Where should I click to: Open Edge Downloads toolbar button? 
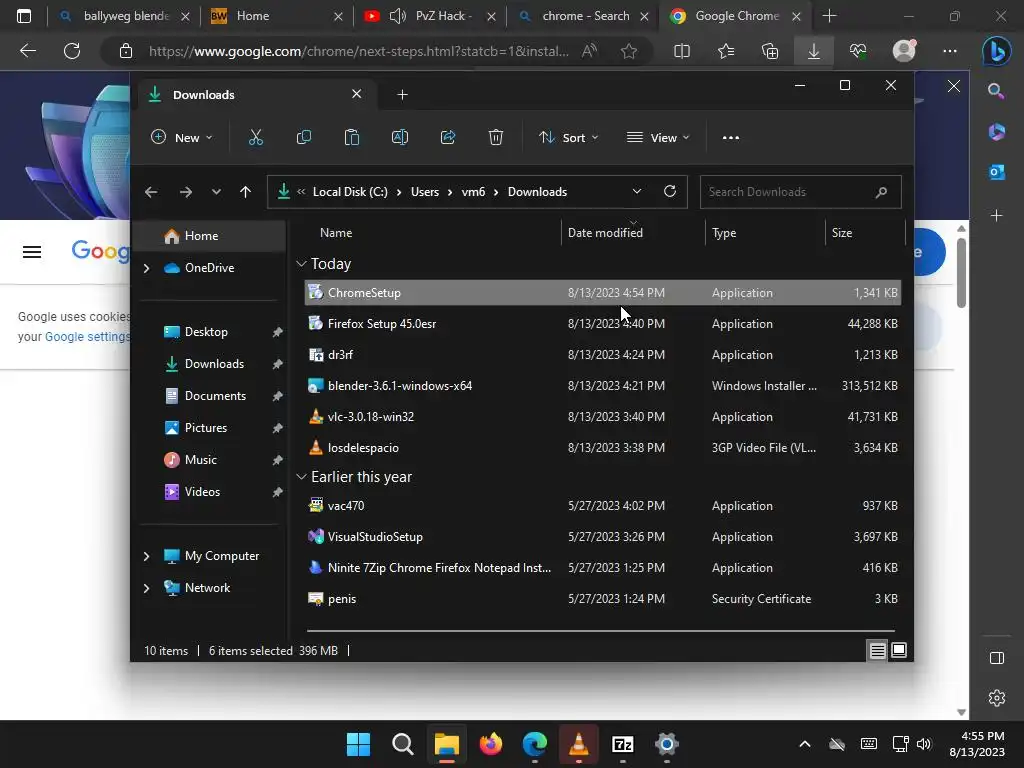click(814, 51)
